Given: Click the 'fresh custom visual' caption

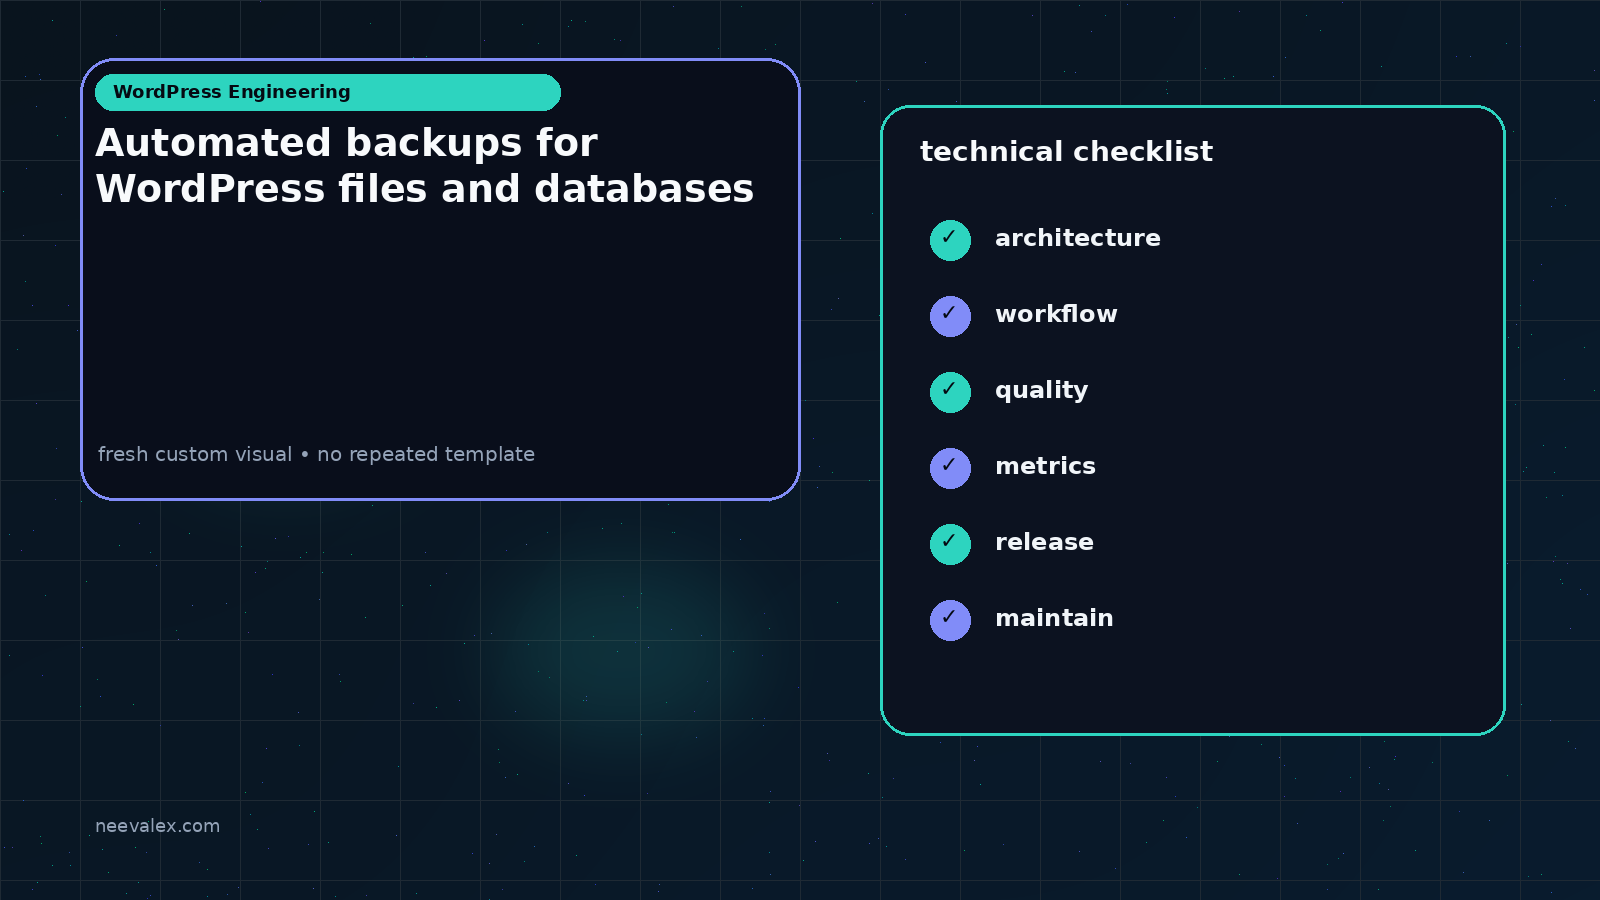Looking at the screenshot, I should [x=316, y=454].
